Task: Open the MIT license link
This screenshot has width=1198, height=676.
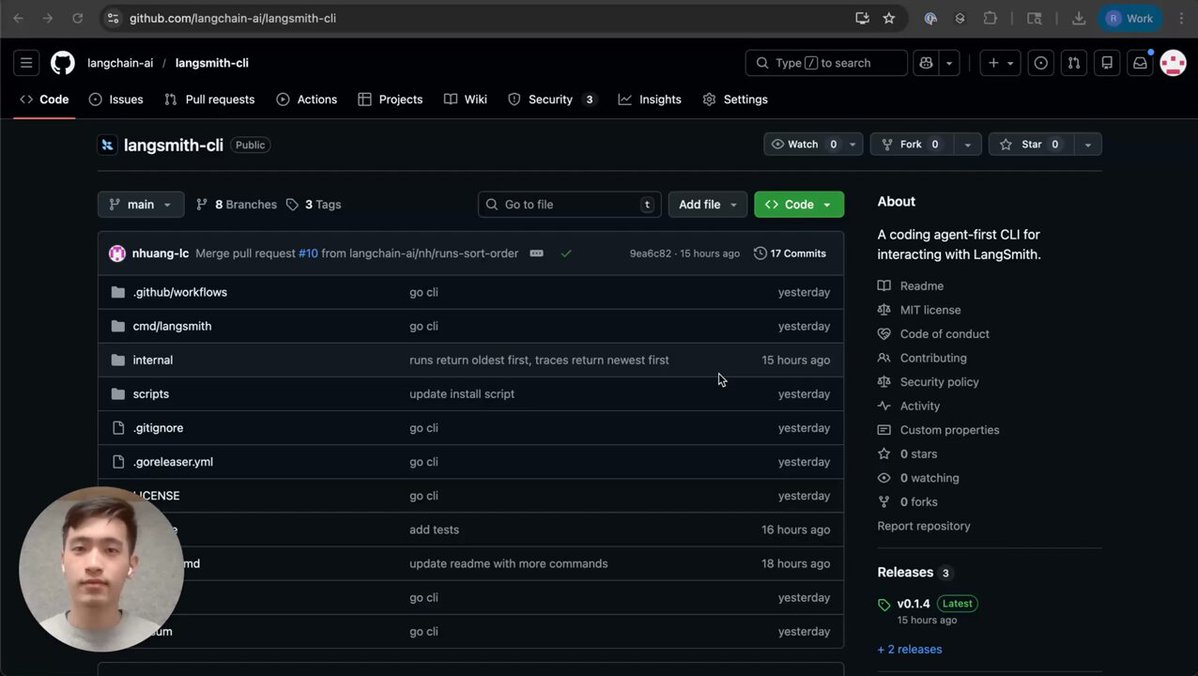Action: click(930, 310)
